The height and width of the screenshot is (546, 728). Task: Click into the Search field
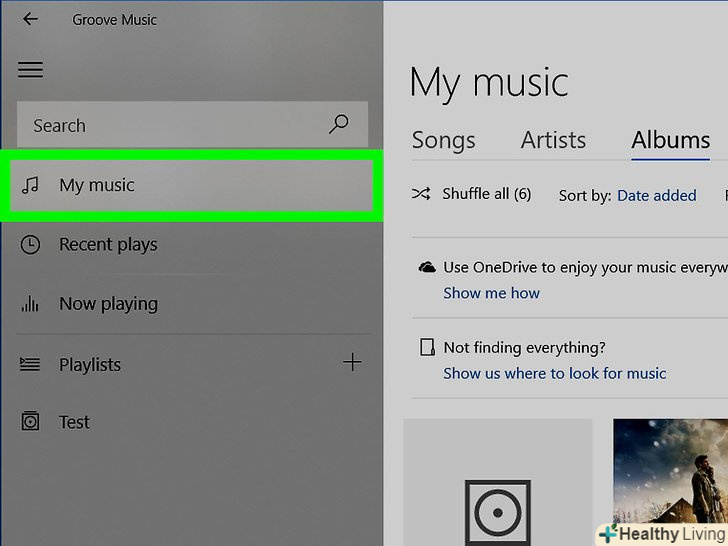click(x=192, y=125)
